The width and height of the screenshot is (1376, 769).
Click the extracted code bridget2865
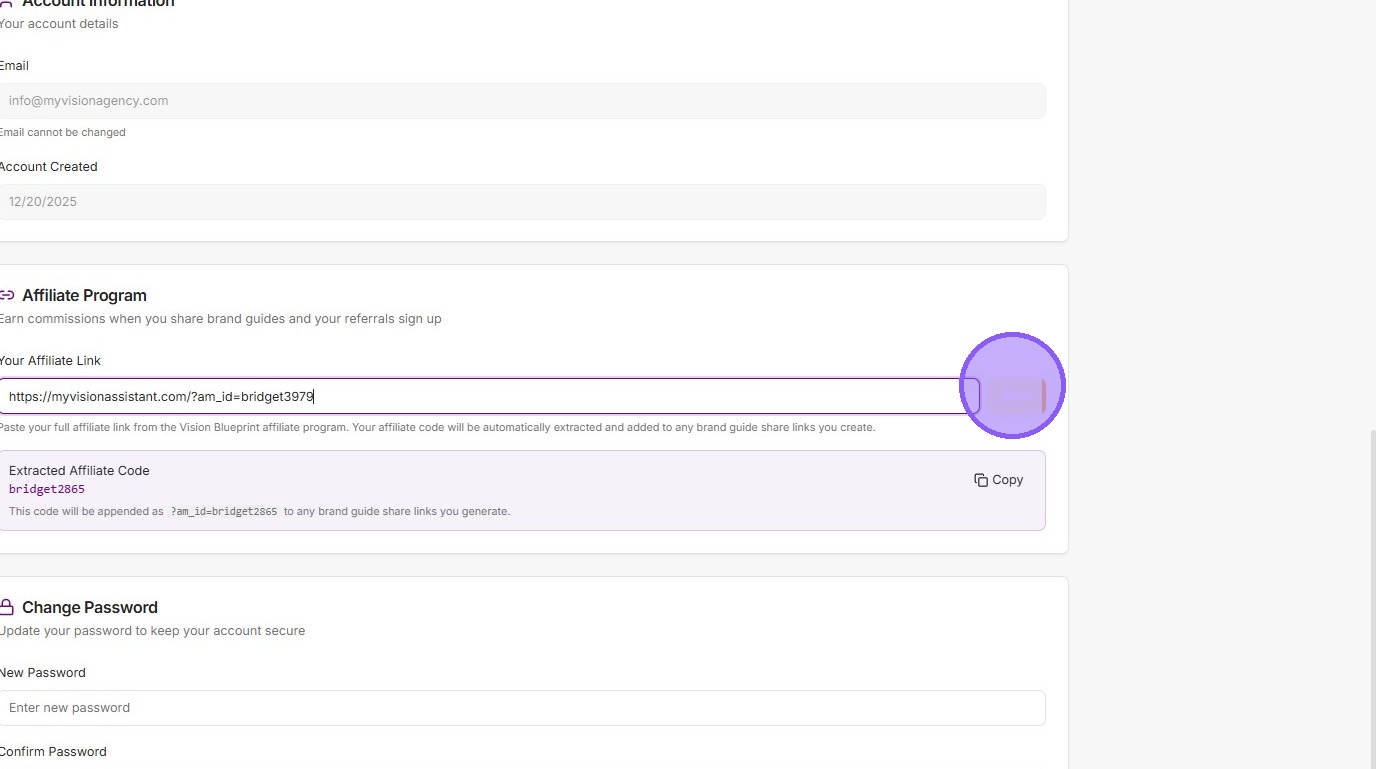point(47,489)
